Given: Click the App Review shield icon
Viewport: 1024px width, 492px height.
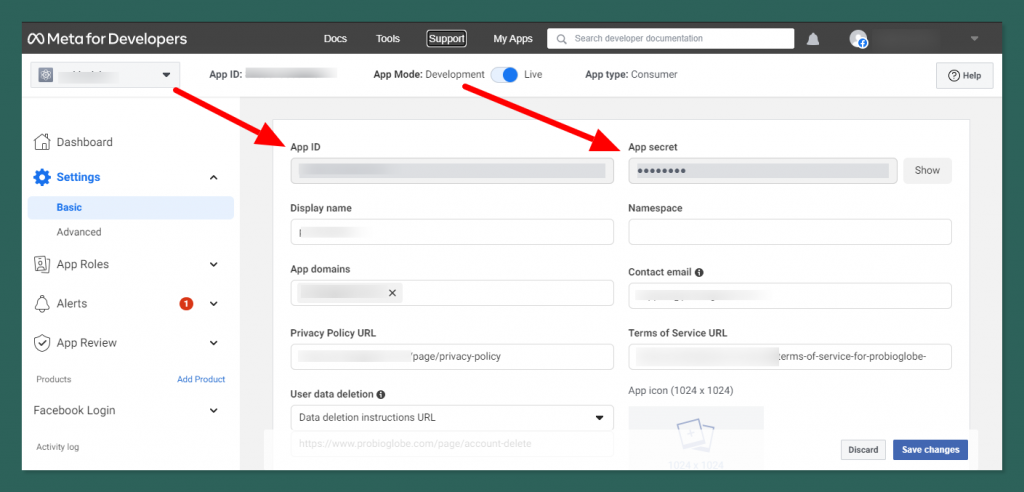Looking at the screenshot, I should click(x=42, y=342).
